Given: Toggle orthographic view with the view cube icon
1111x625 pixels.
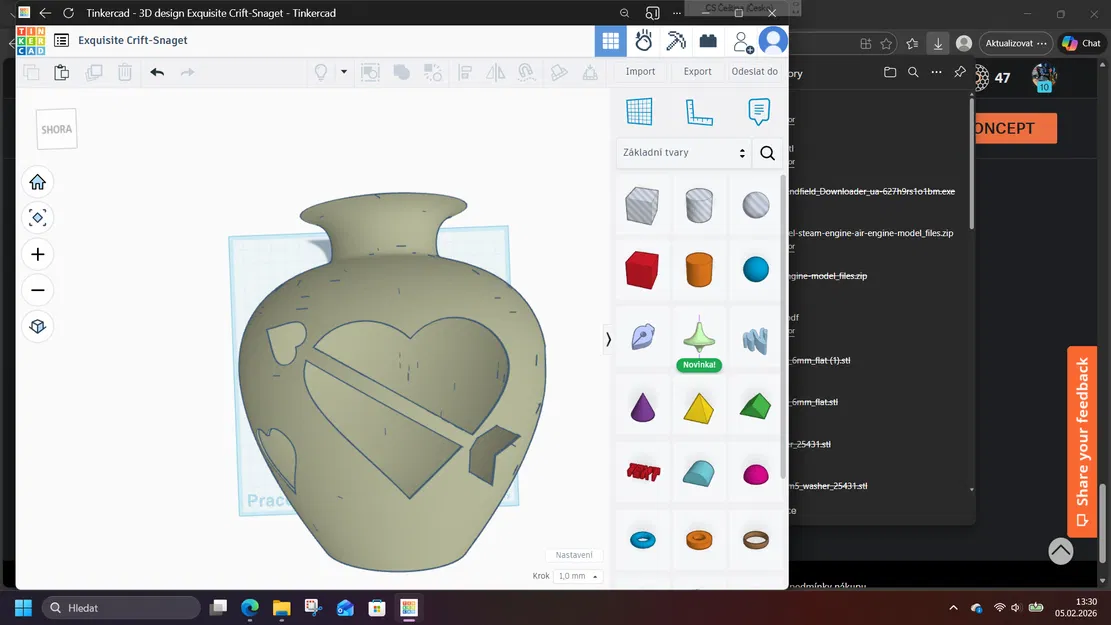Looking at the screenshot, I should click(37, 326).
